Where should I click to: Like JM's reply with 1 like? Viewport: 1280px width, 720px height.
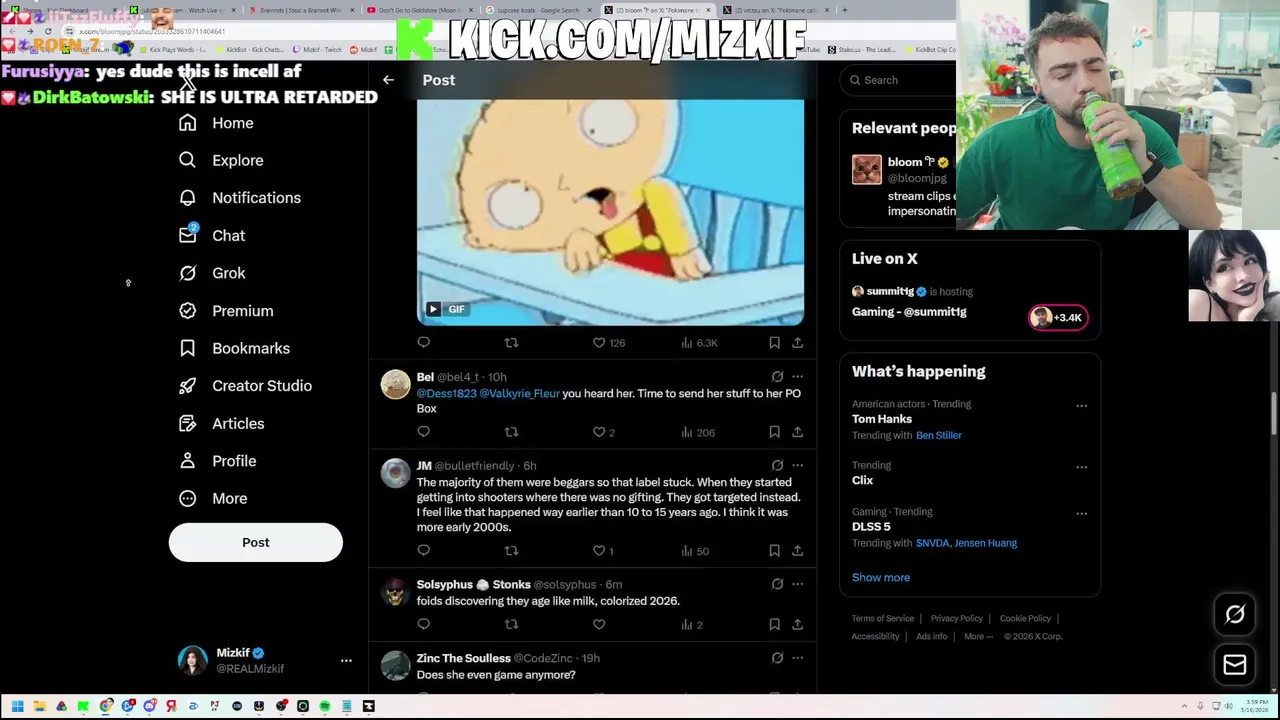[x=603, y=550]
